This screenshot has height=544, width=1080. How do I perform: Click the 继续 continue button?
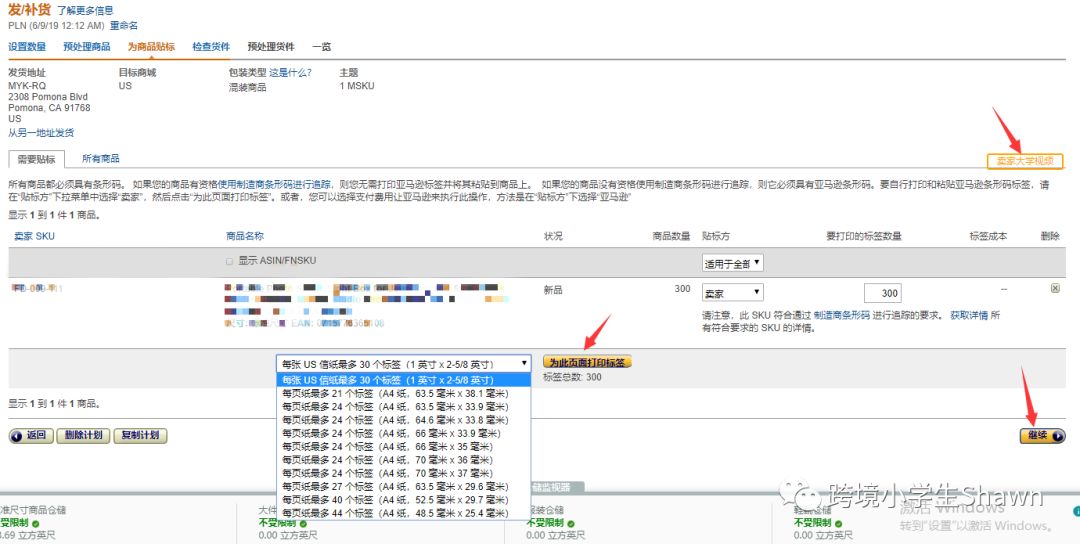pyautogui.click(x=1042, y=436)
